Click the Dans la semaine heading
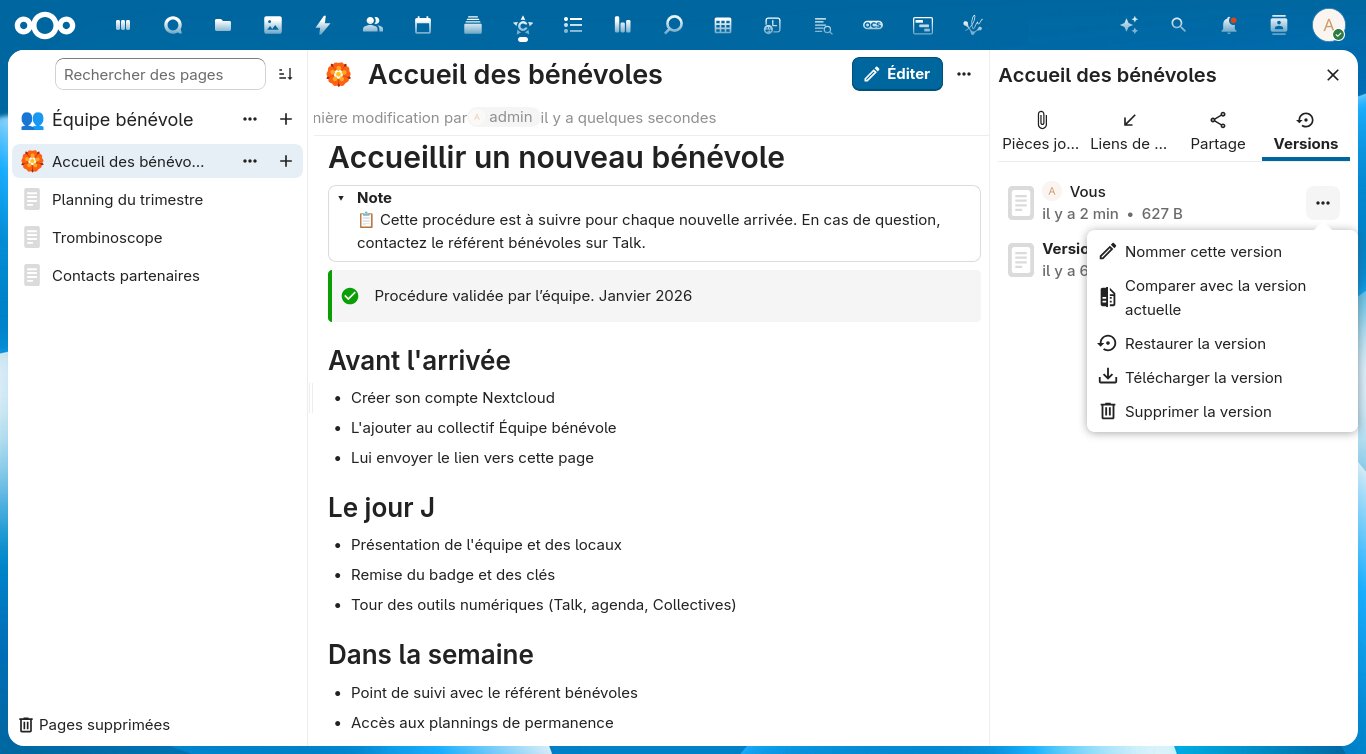This screenshot has height=754, width=1366. (x=430, y=654)
